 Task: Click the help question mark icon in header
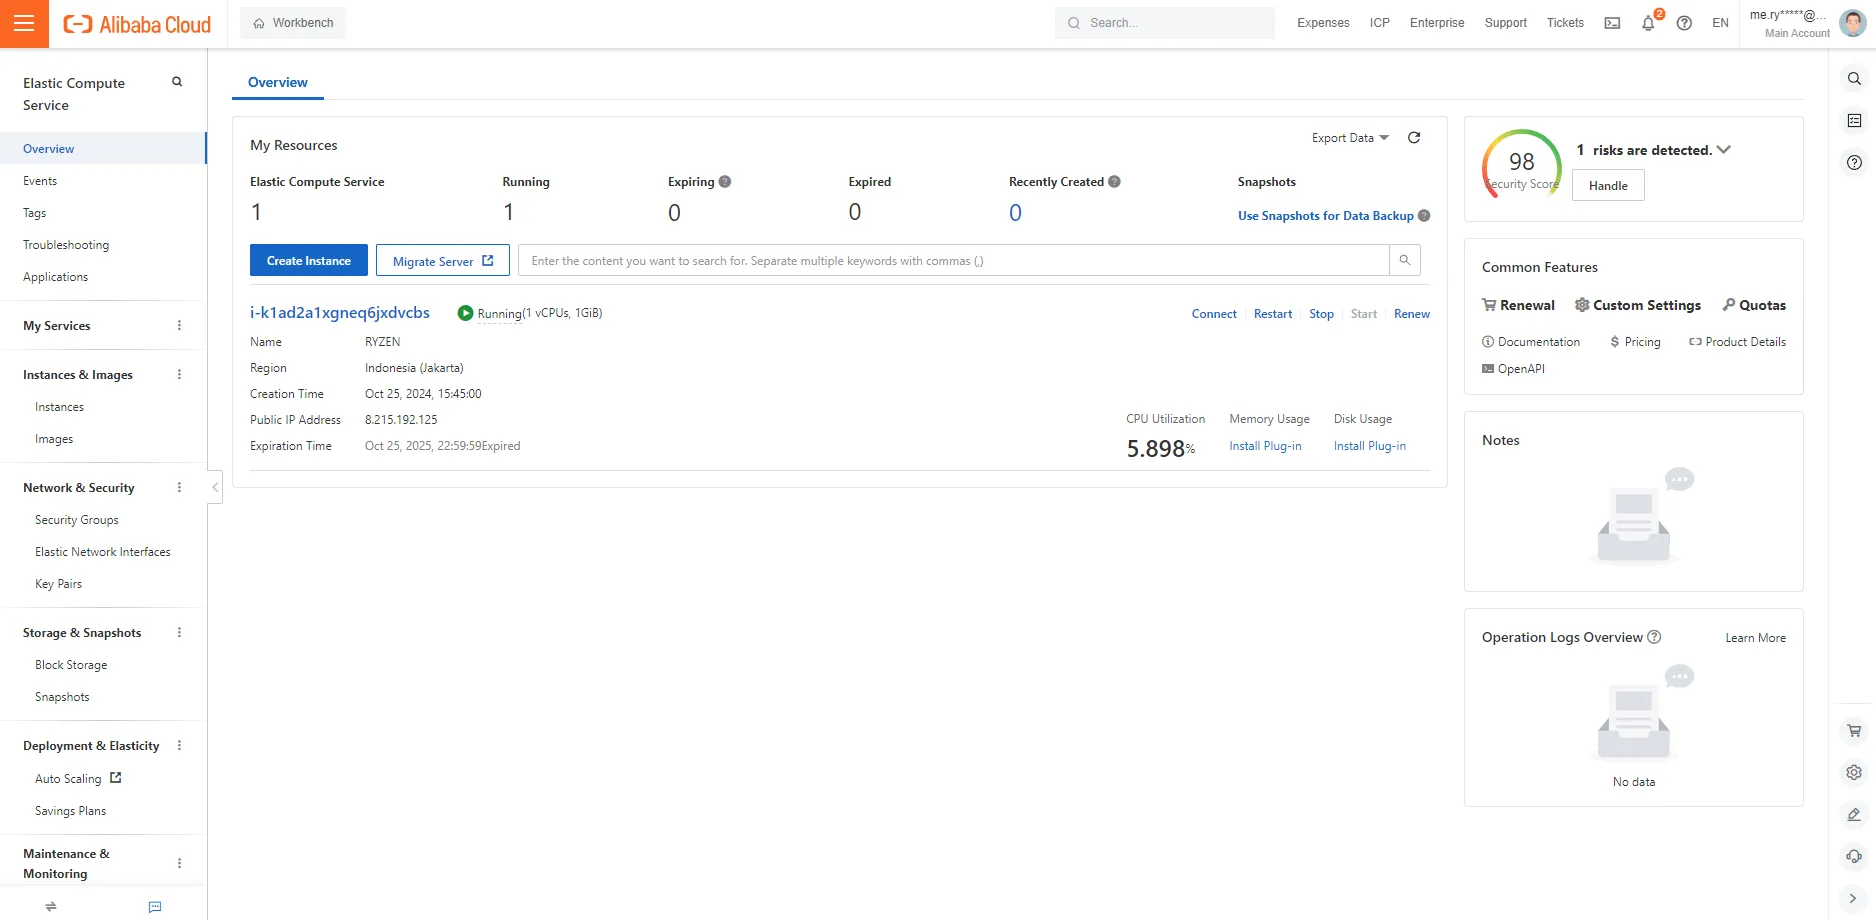(x=1684, y=23)
